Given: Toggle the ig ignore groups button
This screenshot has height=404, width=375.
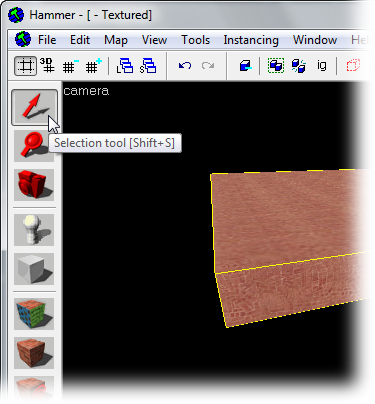Looking at the screenshot, I should 322,65.
